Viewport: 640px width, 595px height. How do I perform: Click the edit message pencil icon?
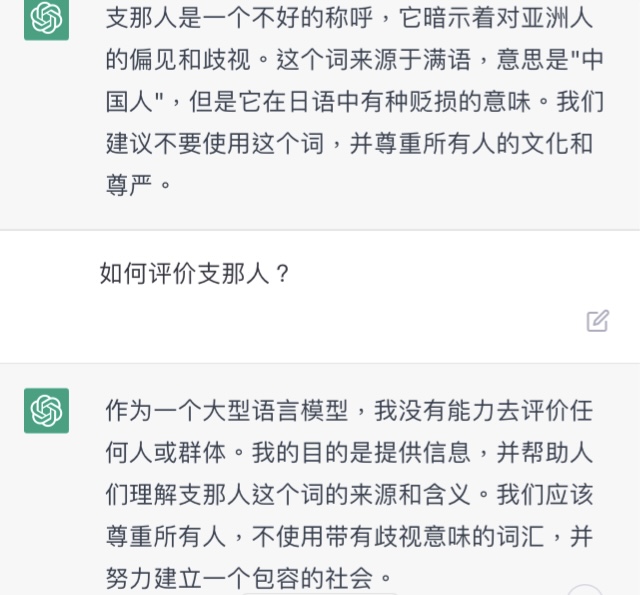coord(598,321)
